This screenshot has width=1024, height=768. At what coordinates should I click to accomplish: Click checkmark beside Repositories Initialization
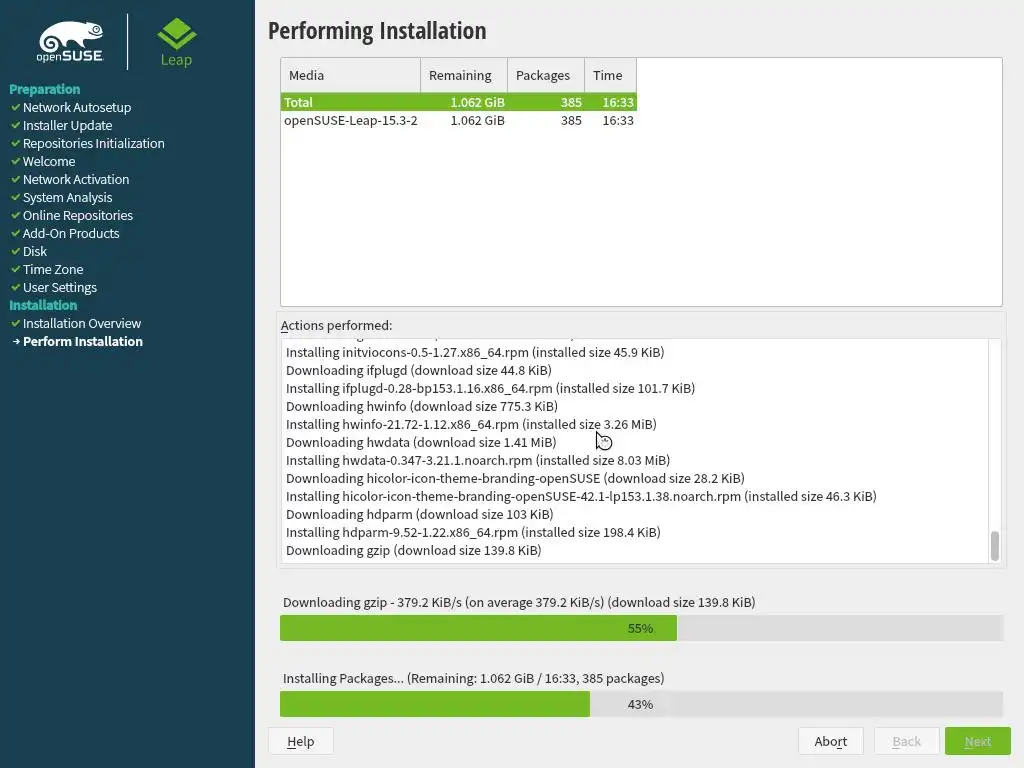(x=16, y=143)
